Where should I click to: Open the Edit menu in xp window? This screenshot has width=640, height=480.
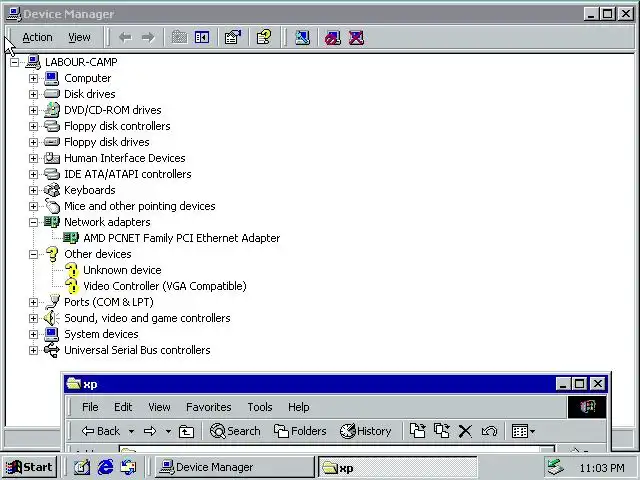pos(123,407)
